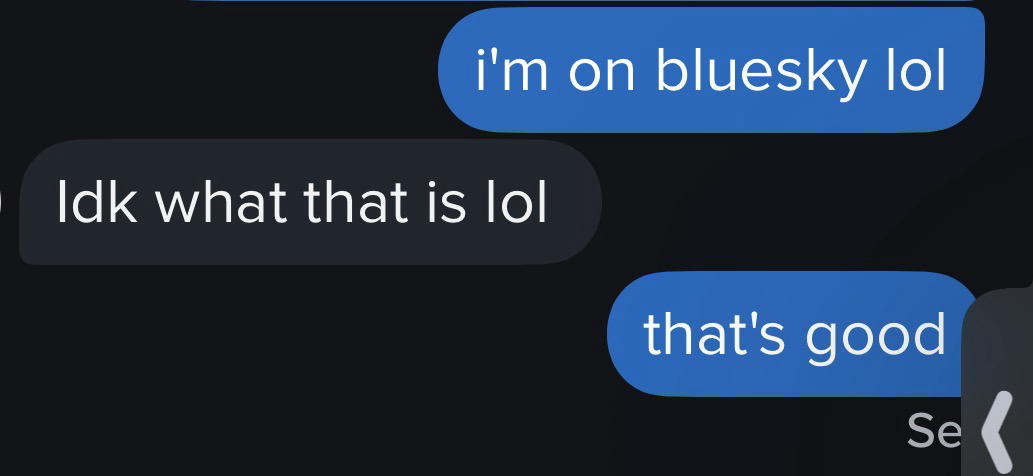Click the word "Idk" in the gray bubble
This screenshot has height=476, width=1033.
point(97,201)
